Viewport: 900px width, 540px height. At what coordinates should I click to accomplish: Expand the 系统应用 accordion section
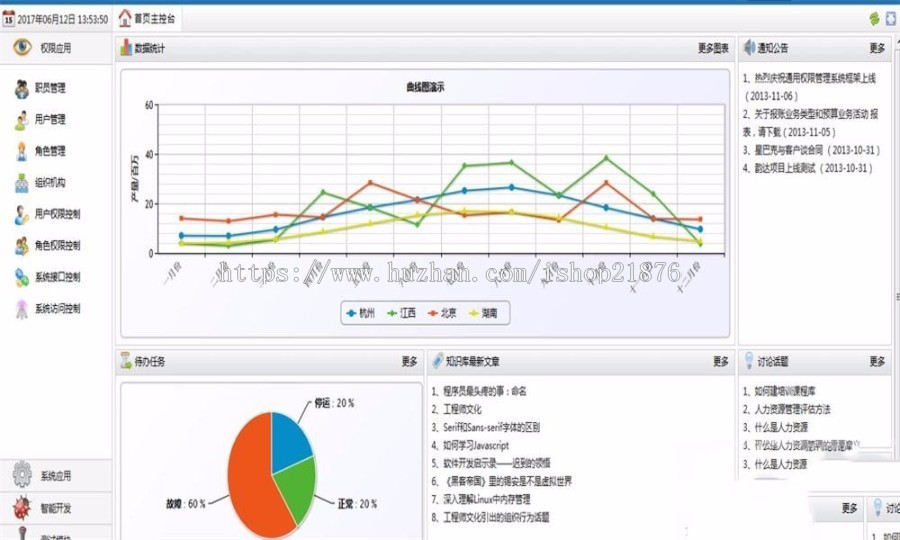(x=56, y=476)
